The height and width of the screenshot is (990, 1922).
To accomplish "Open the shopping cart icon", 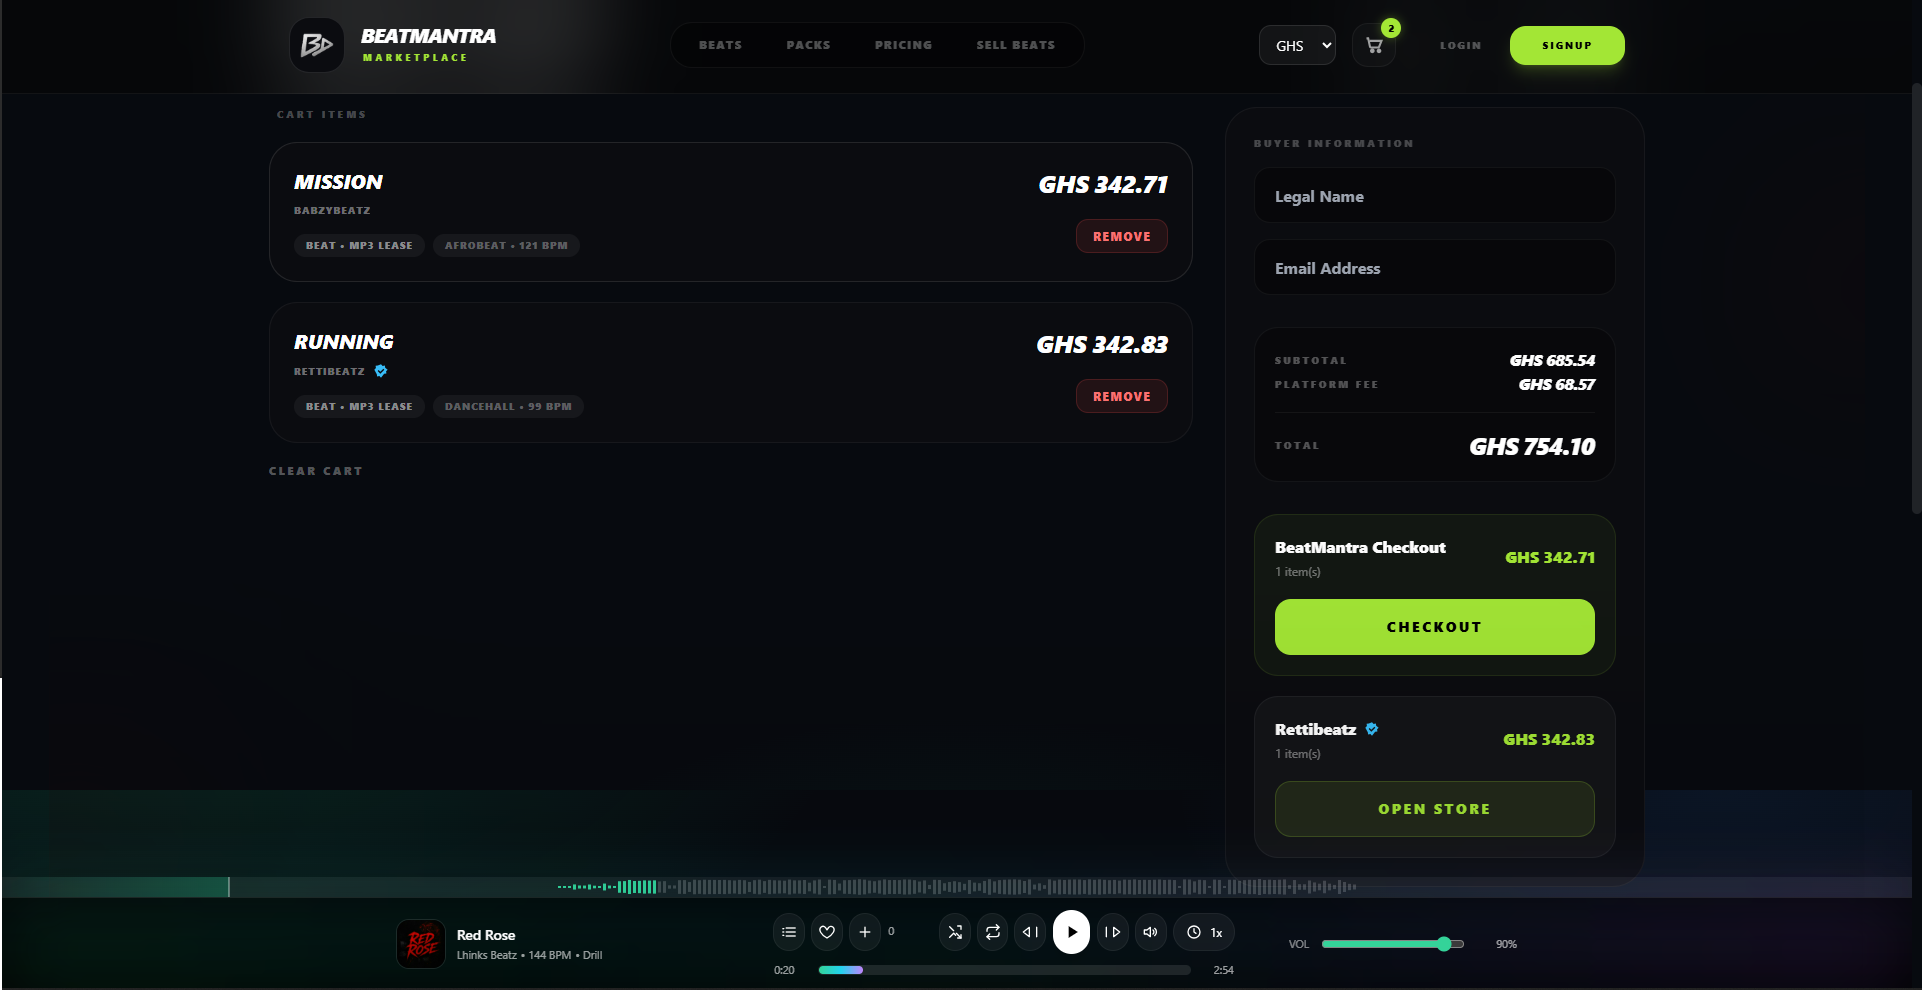I will coord(1374,45).
